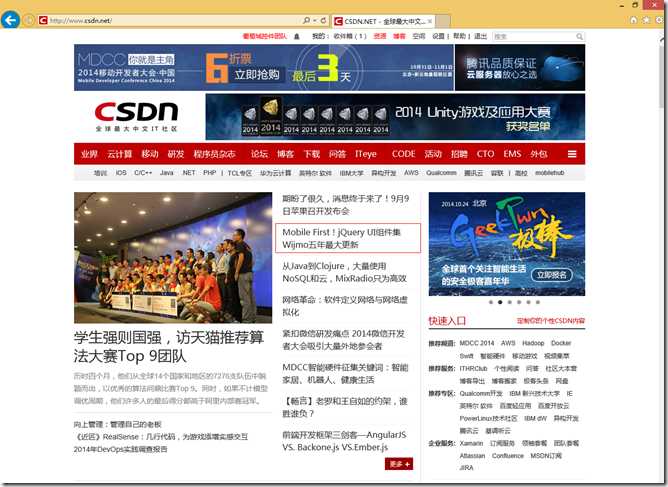
Task: Open the Tencent cloud server banner ad
Action: (520, 67)
